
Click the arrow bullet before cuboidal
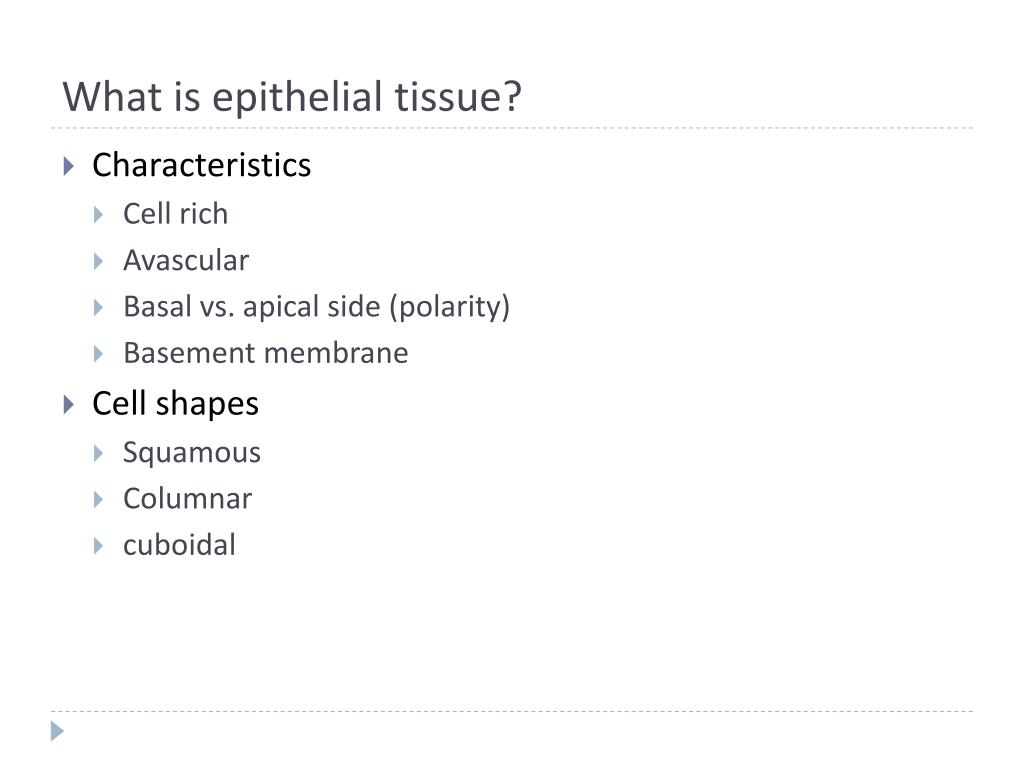[98, 546]
